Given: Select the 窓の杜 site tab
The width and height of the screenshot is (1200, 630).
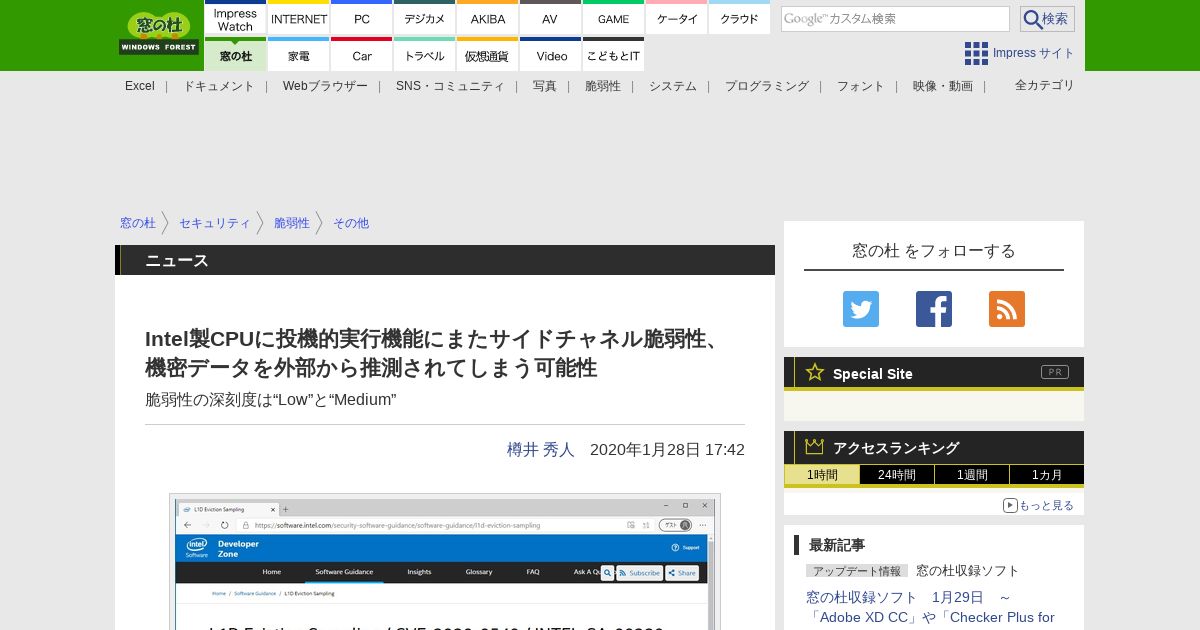Looking at the screenshot, I should point(236,55).
